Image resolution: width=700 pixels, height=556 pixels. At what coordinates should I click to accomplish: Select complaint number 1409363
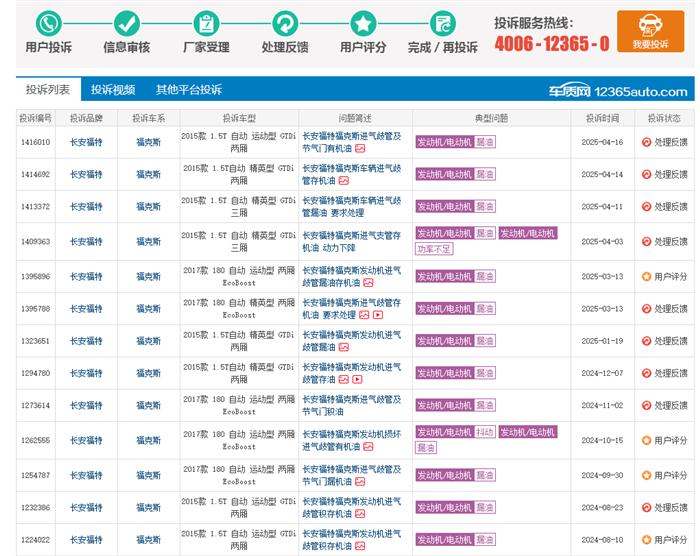click(x=36, y=242)
